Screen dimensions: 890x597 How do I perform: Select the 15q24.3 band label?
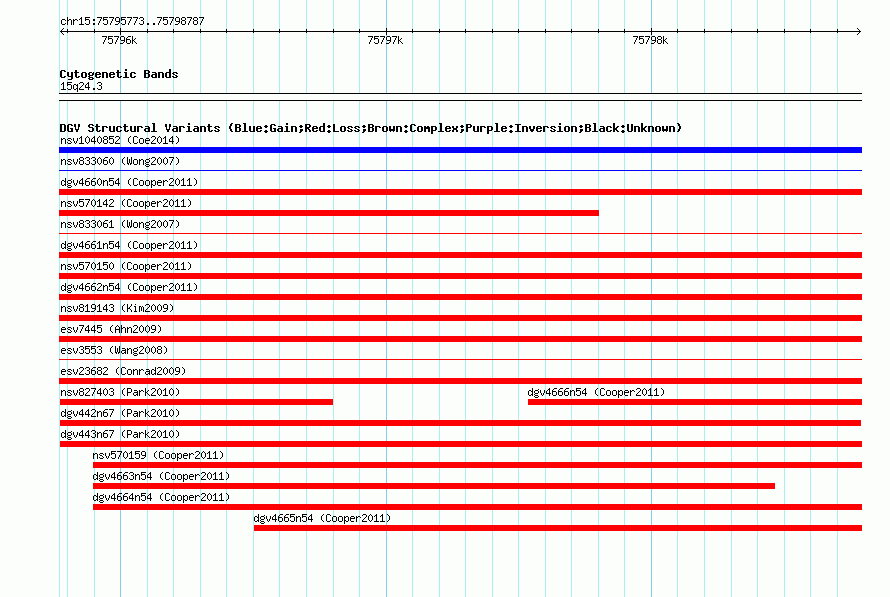pyautogui.click(x=81, y=86)
